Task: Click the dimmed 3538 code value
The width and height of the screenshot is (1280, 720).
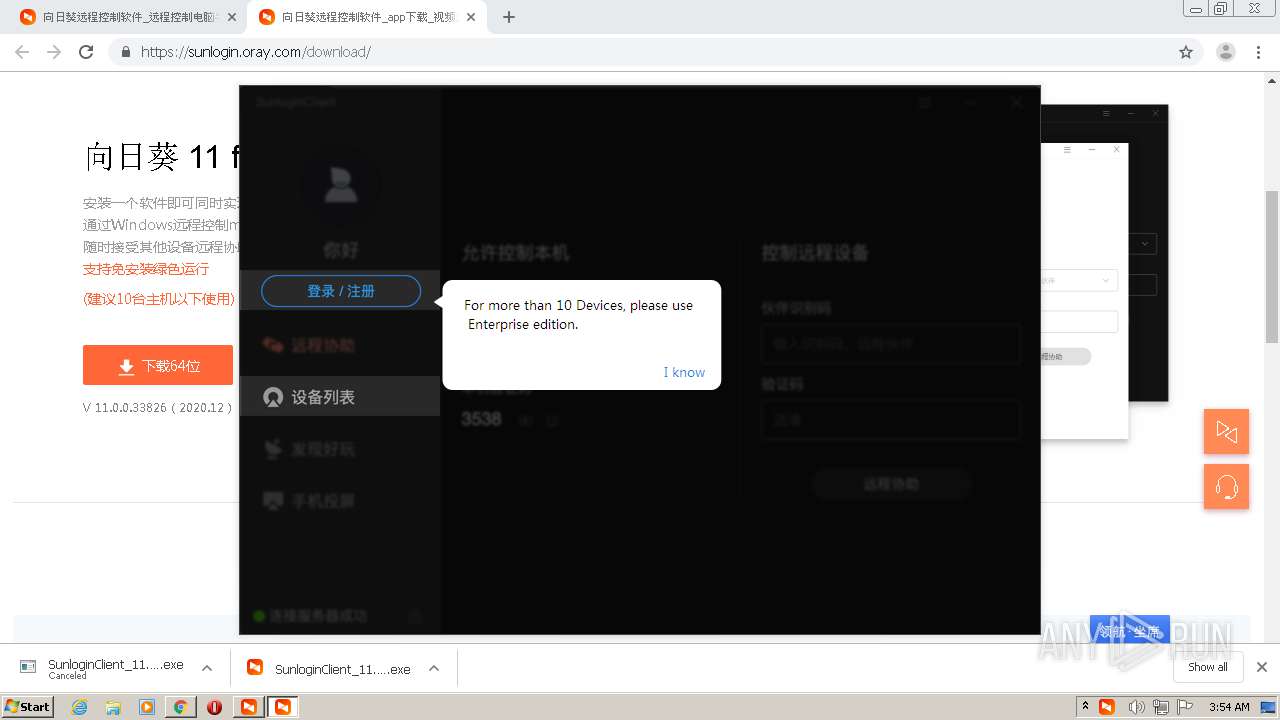Action: [481, 419]
